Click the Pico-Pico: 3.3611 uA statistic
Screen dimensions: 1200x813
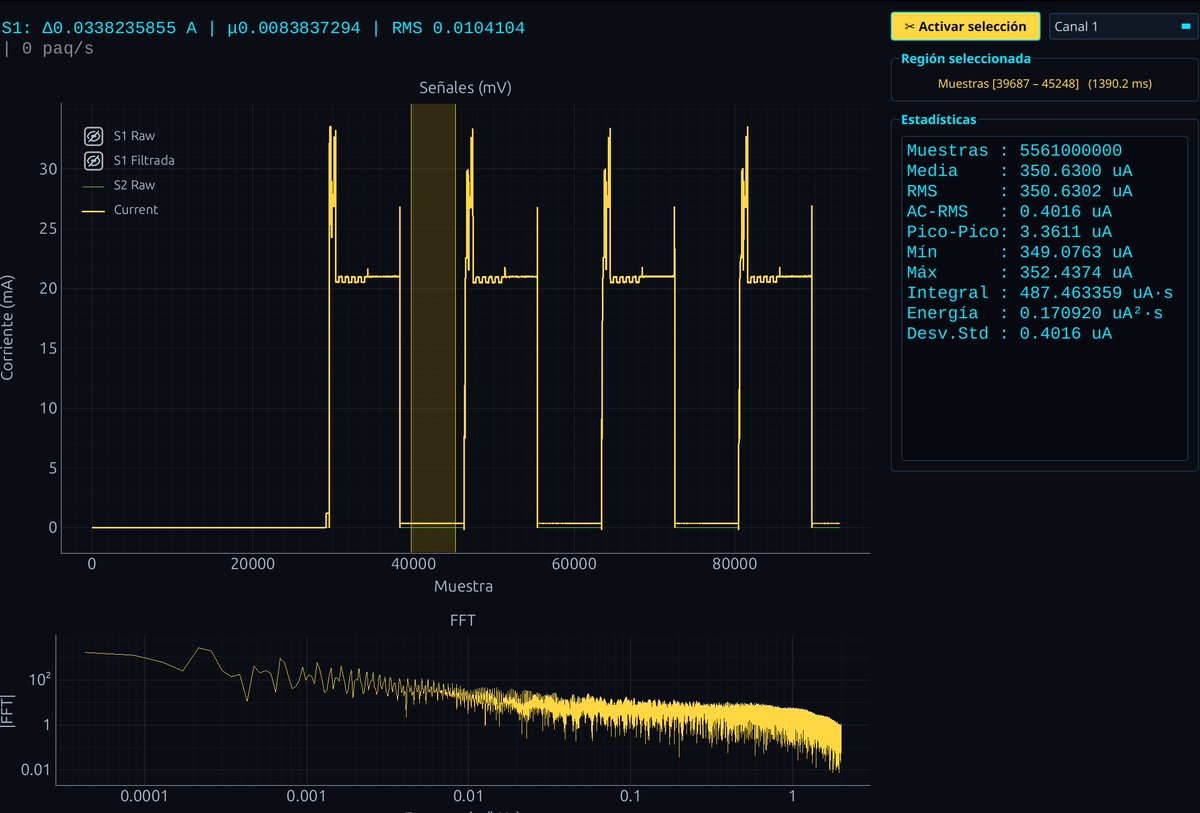tap(1009, 232)
